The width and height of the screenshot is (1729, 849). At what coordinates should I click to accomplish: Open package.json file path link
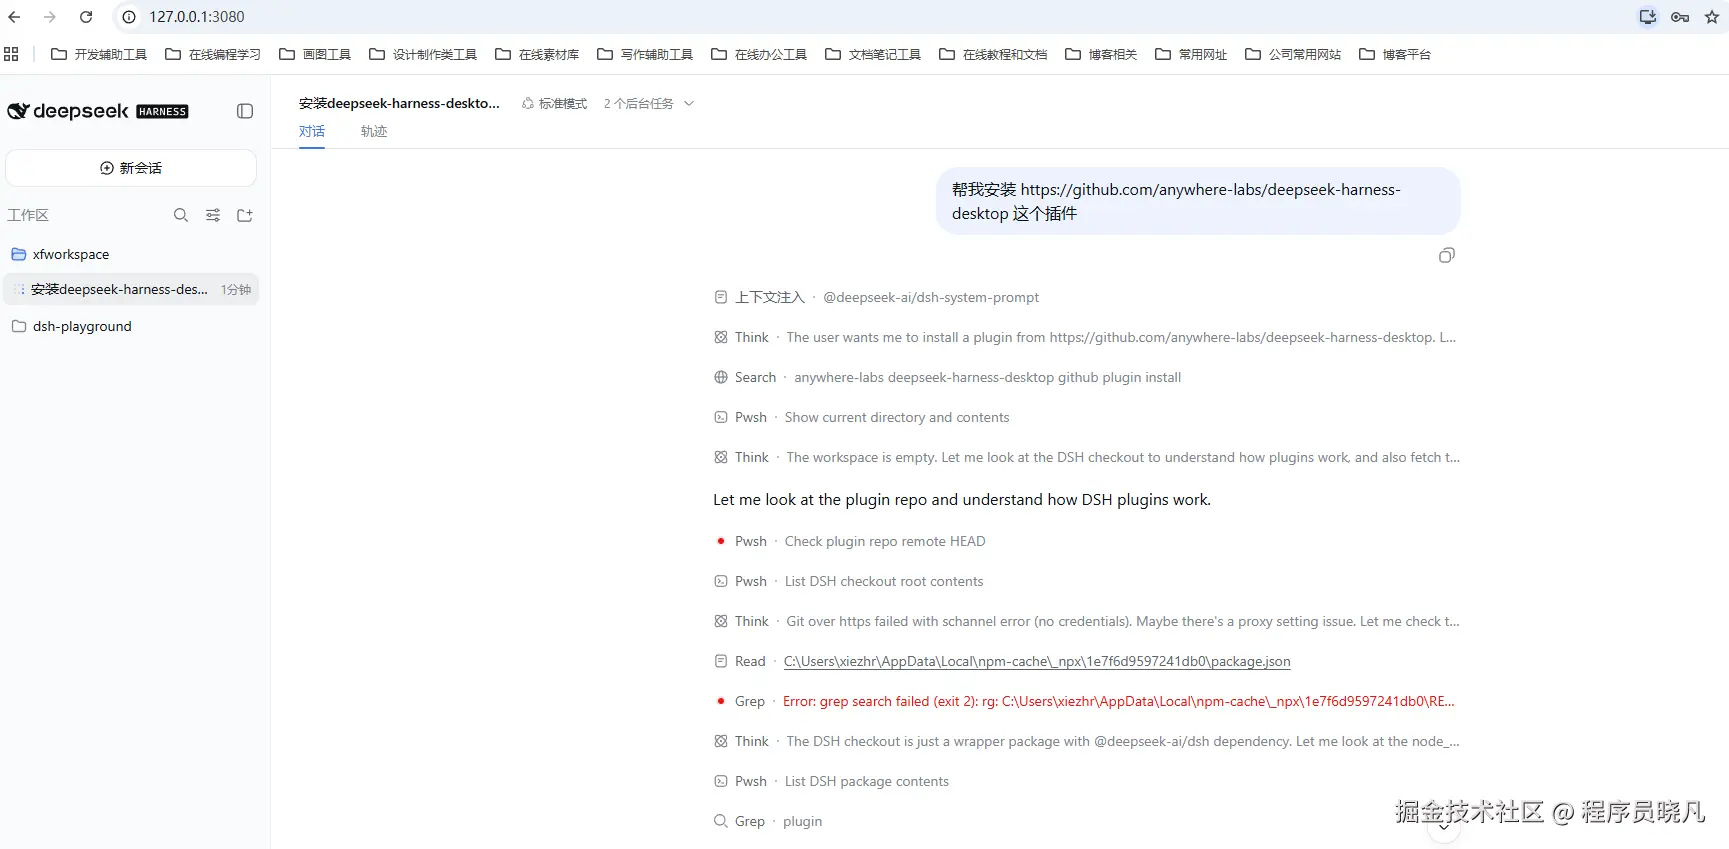[1037, 661]
